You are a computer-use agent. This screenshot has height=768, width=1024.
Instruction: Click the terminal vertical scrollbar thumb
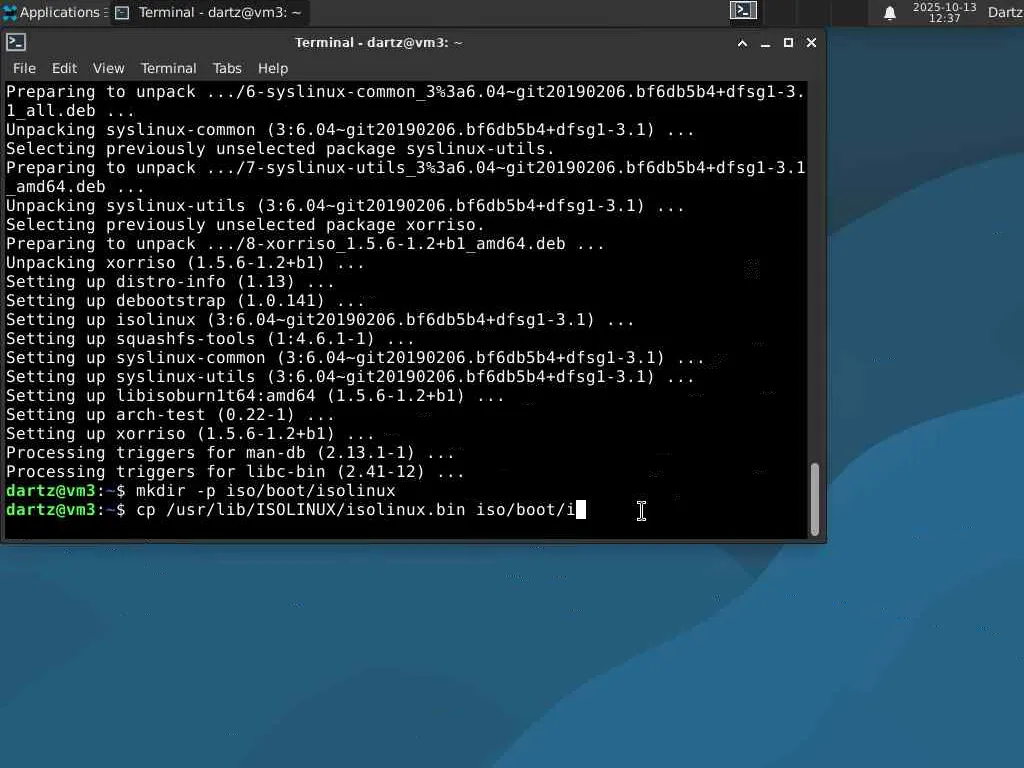click(x=815, y=499)
